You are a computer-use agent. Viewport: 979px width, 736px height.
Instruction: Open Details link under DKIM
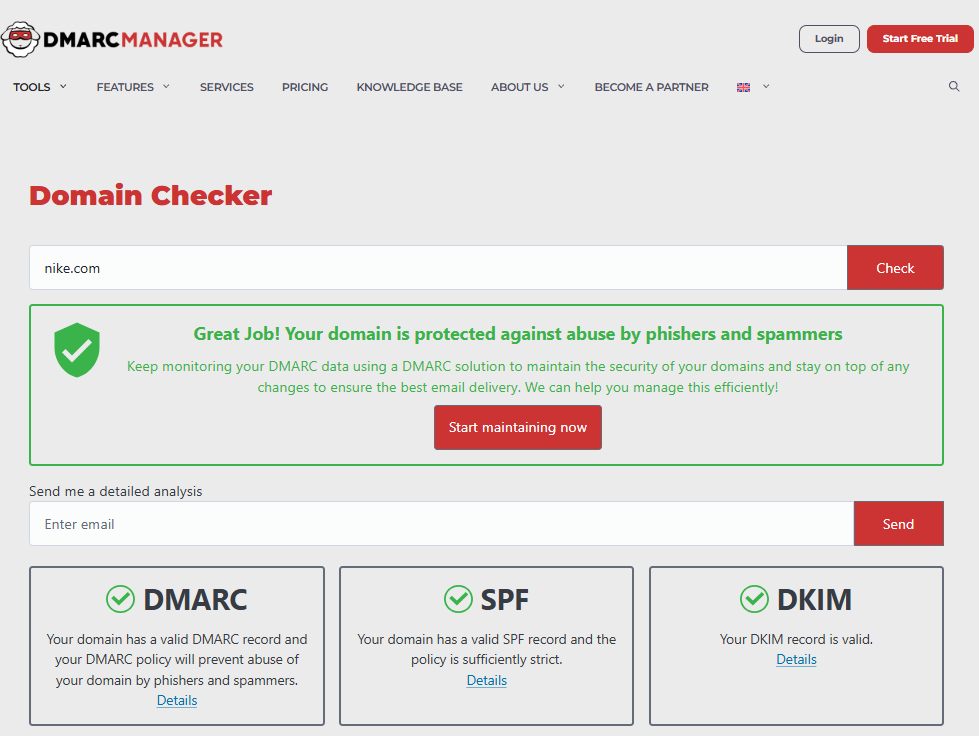coord(796,659)
